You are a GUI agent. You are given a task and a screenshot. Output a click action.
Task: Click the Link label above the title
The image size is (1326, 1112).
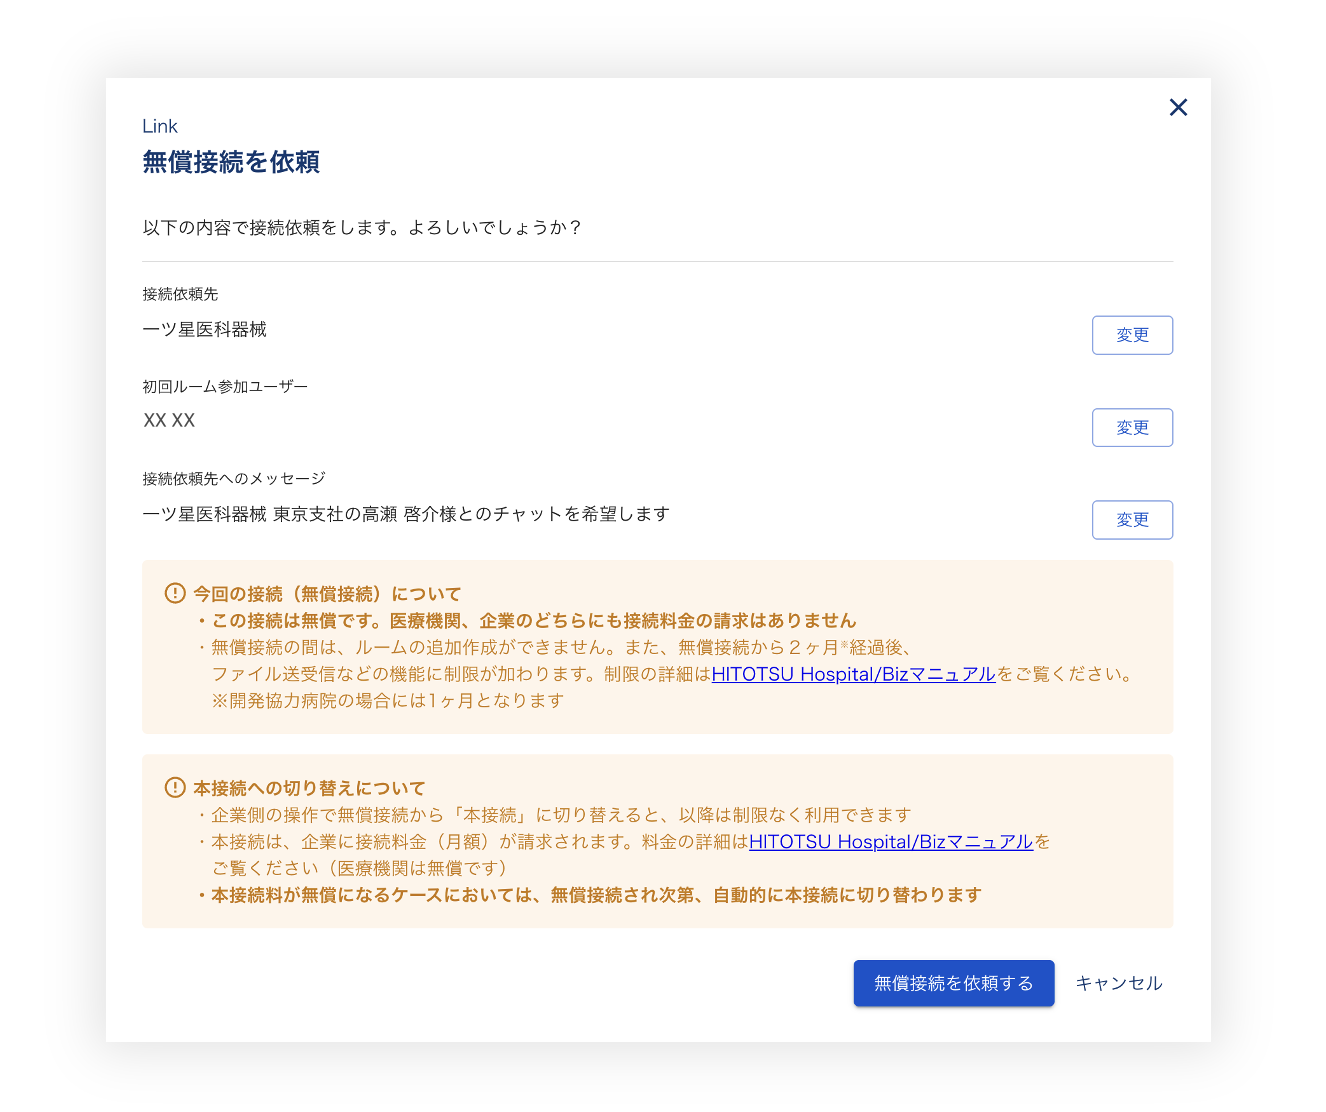tap(160, 126)
